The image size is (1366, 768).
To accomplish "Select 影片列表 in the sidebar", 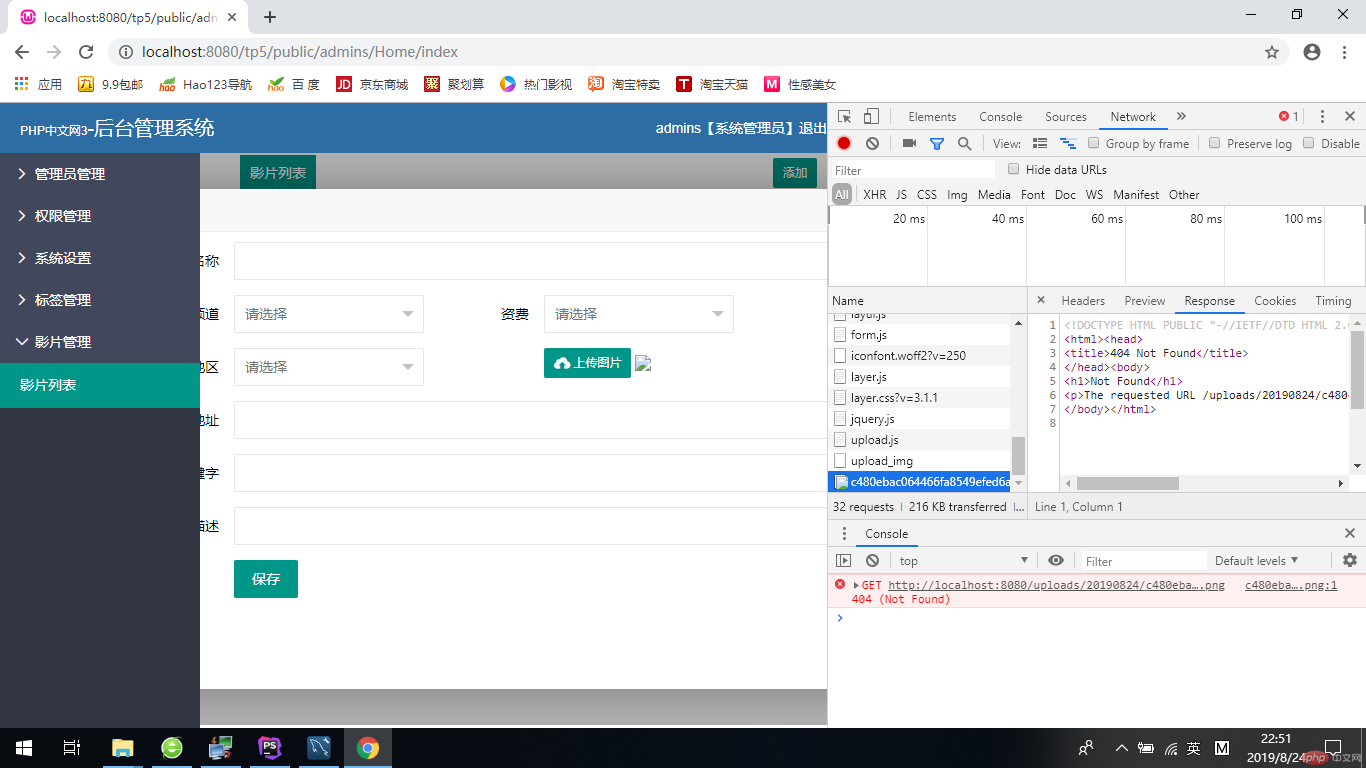I will pyautogui.click(x=100, y=385).
